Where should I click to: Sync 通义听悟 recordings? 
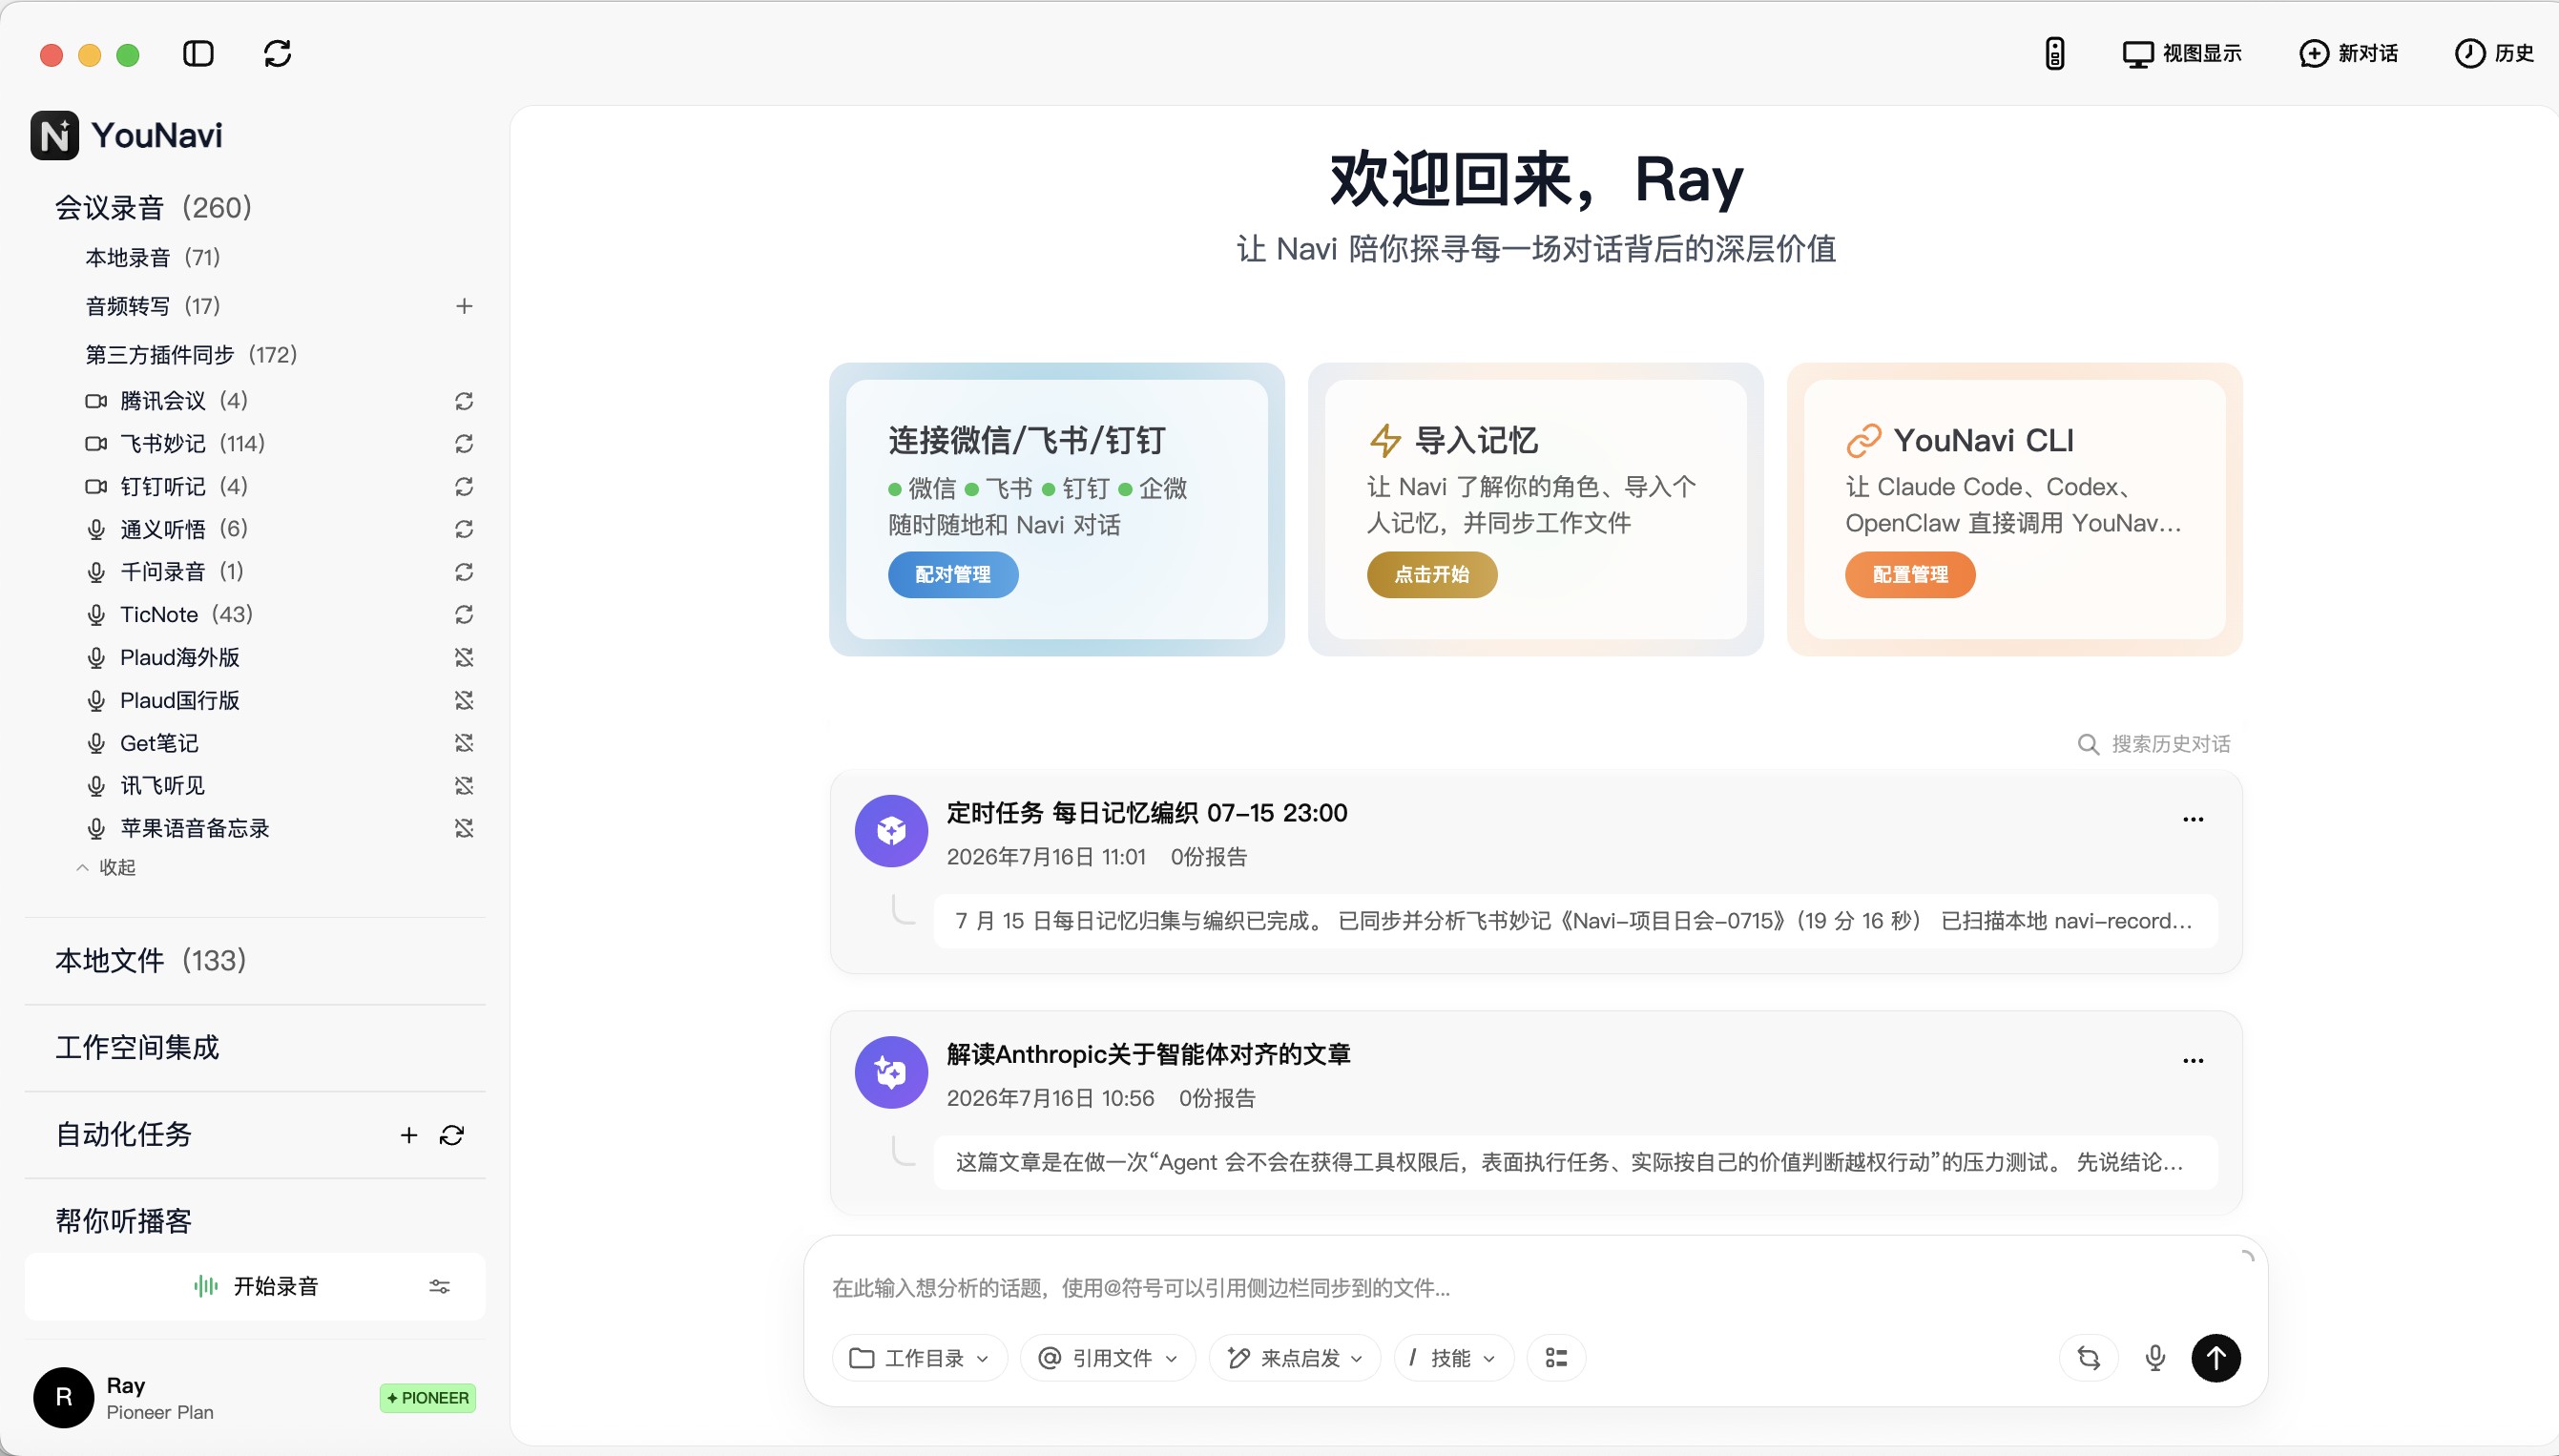tap(464, 529)
